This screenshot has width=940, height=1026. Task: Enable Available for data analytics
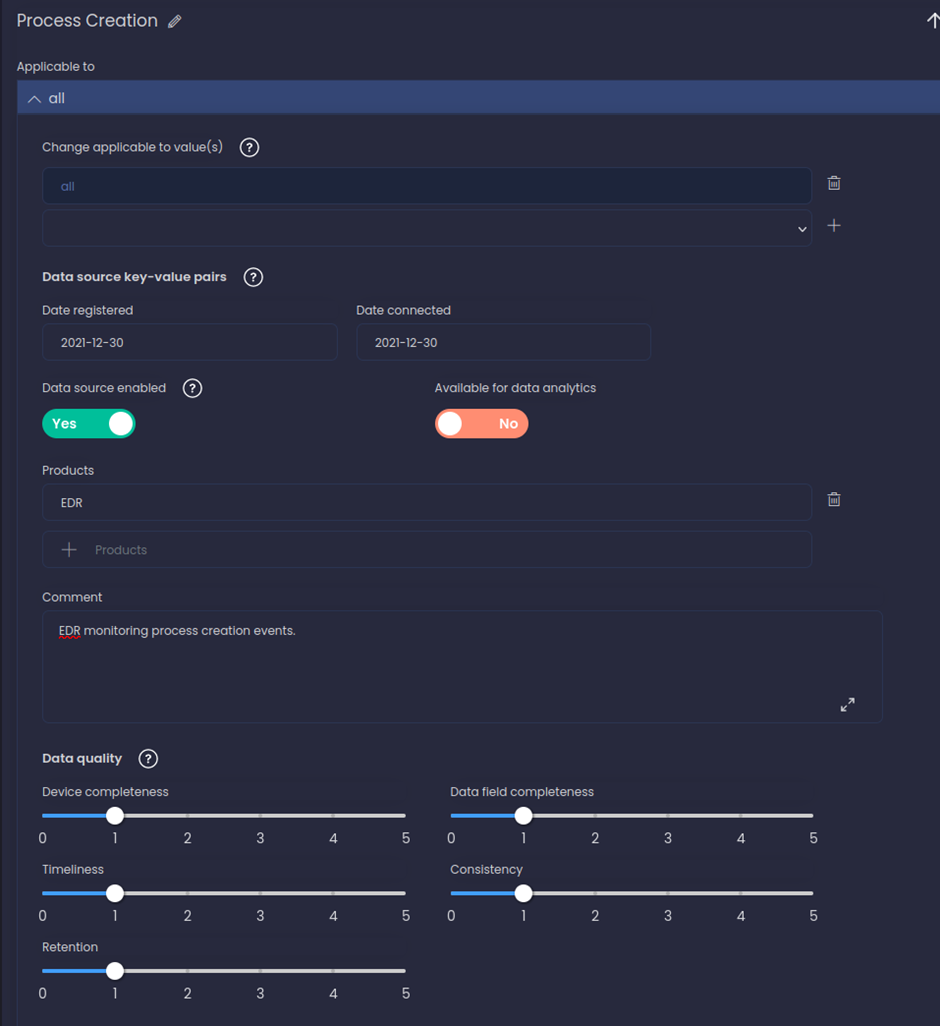pos(481,424)
